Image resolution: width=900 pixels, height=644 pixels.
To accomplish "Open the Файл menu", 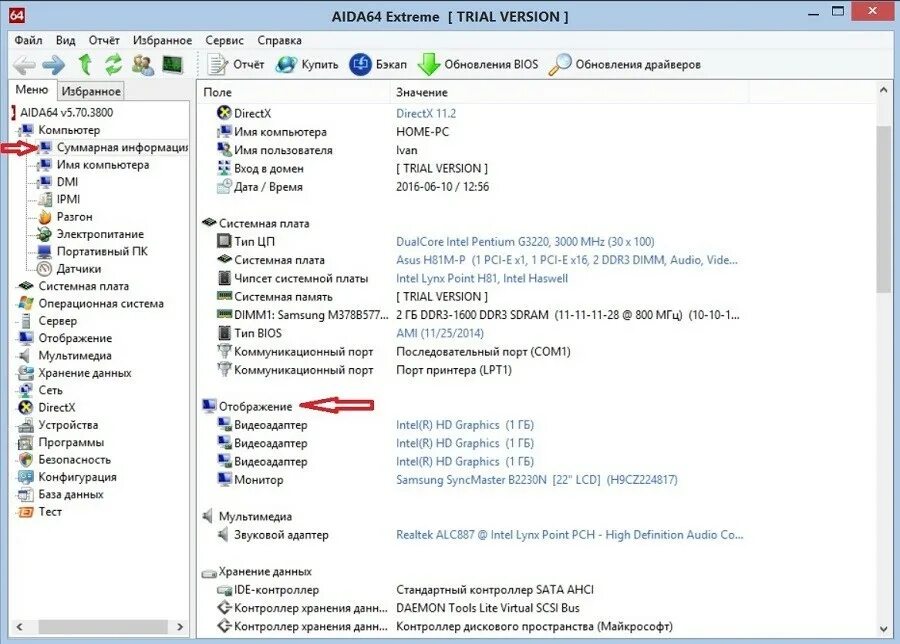I will 28,40.
